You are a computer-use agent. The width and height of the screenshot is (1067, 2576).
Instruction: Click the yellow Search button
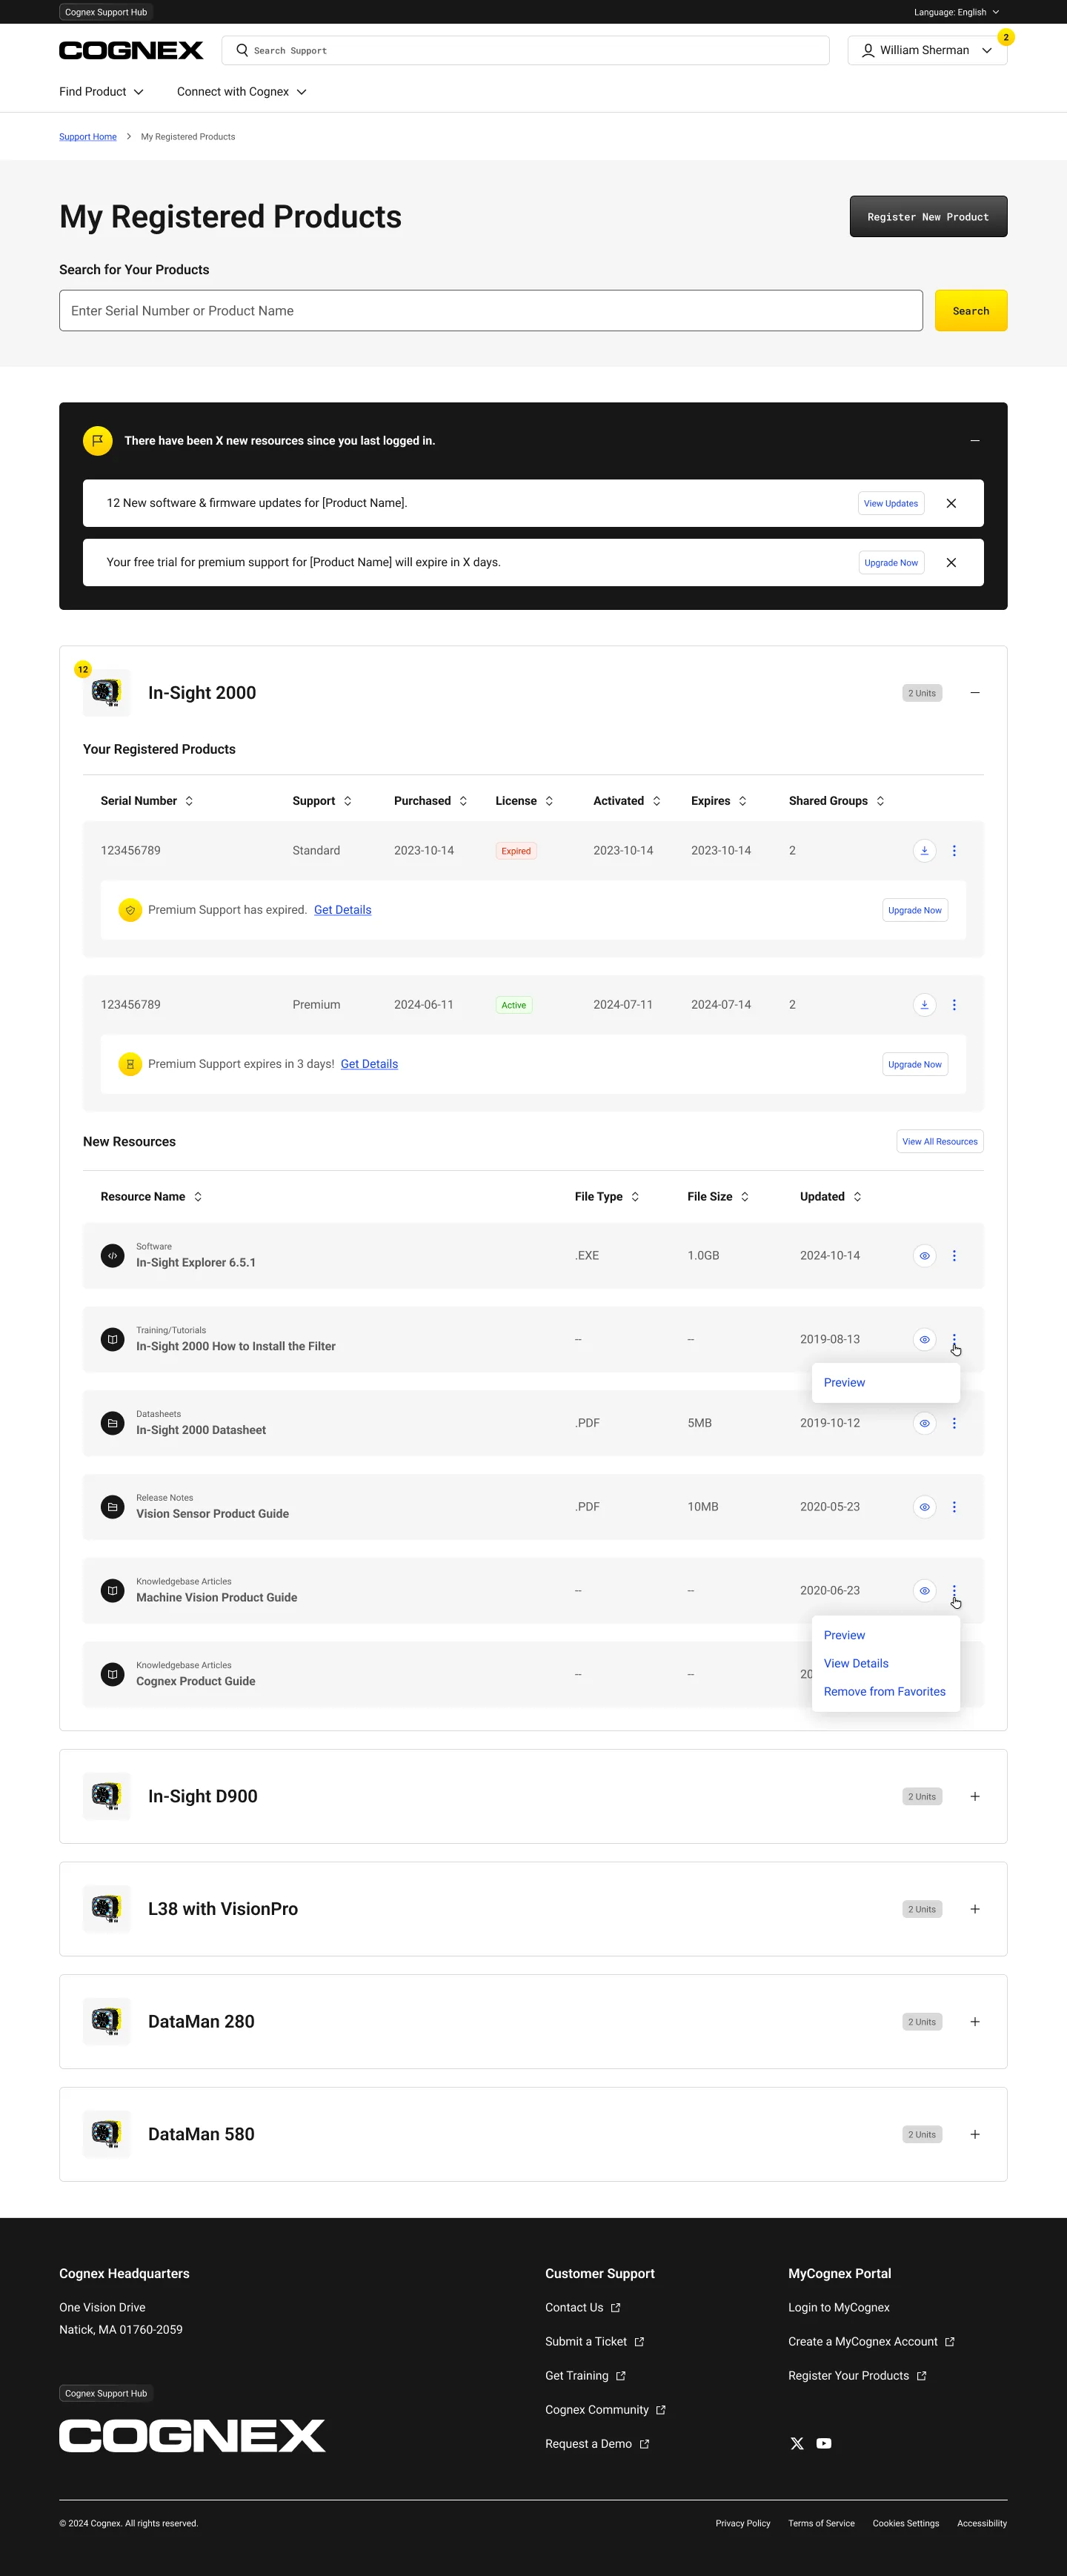971,311
